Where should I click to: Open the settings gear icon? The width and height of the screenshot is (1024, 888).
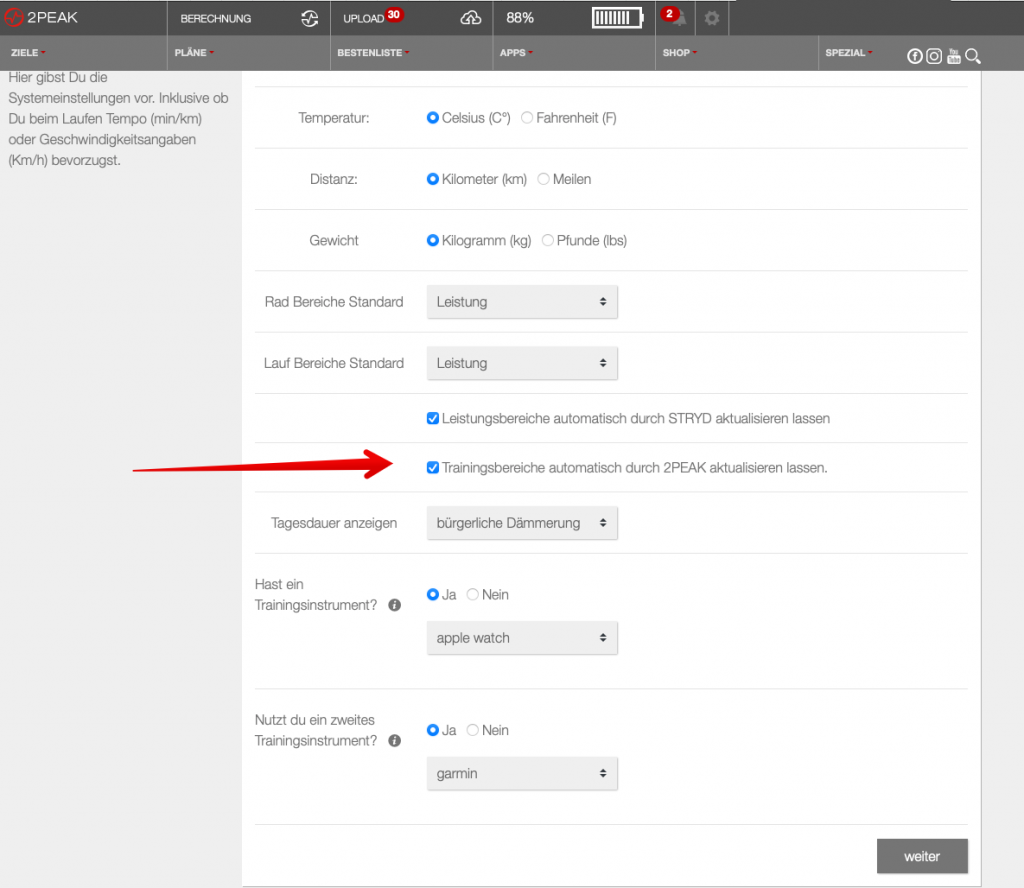click(x=712, y=18)
